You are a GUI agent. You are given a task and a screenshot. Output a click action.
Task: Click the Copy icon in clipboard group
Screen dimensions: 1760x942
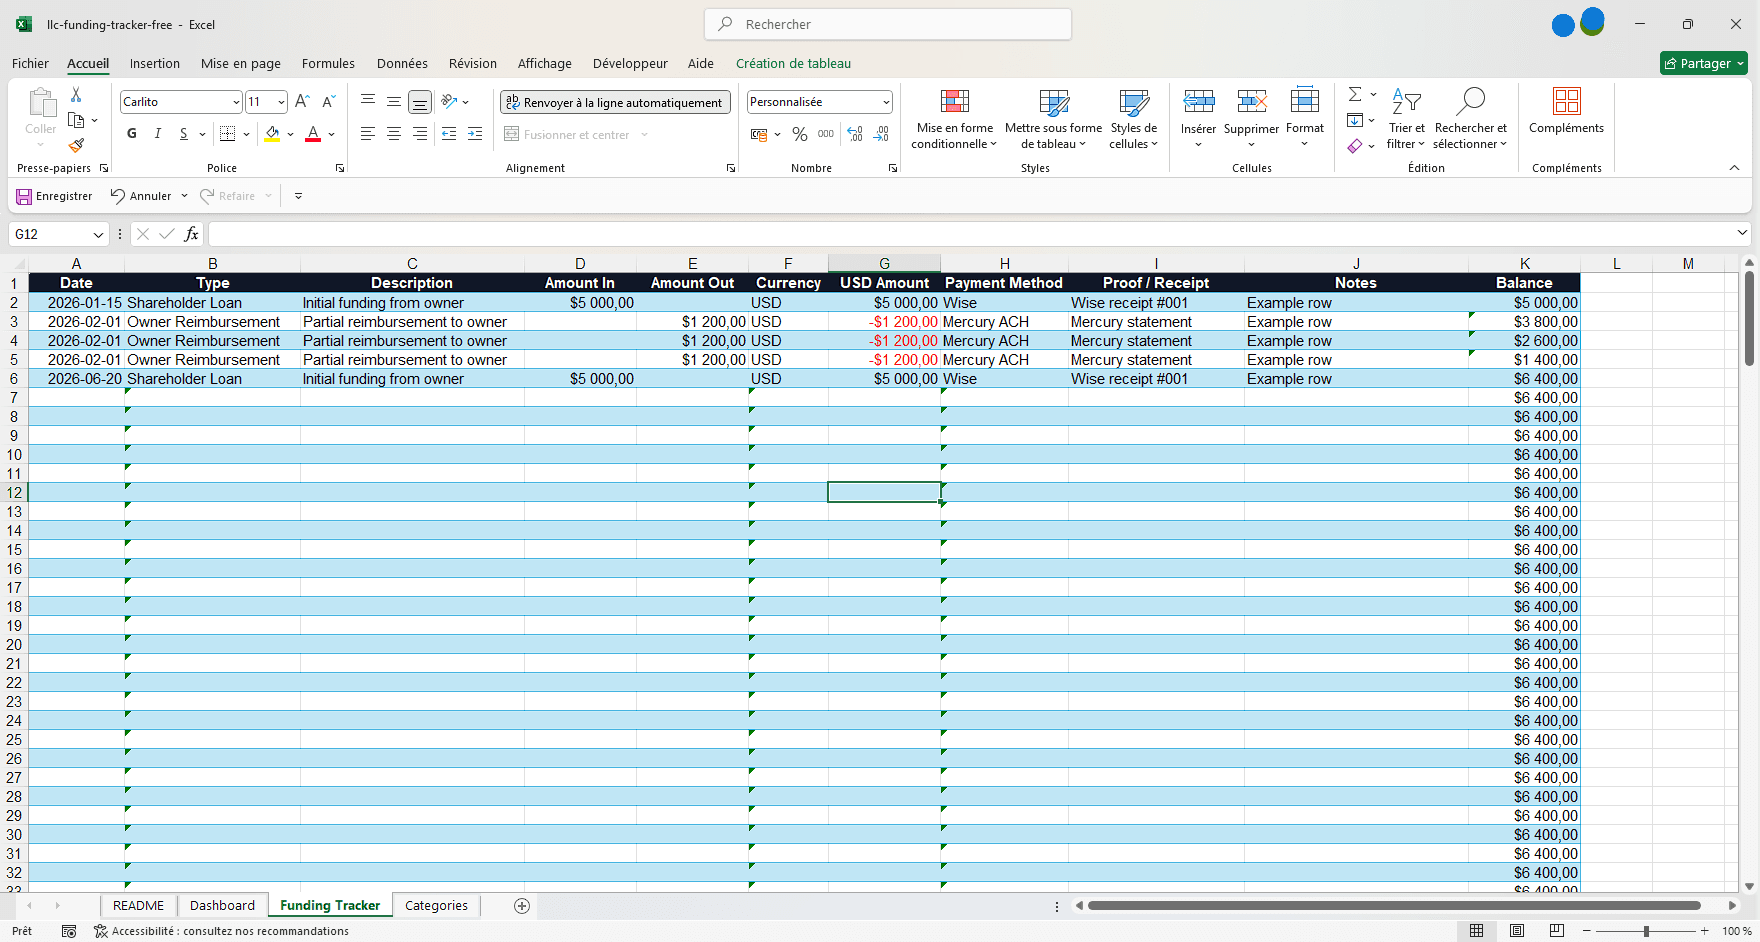point(76,120)
